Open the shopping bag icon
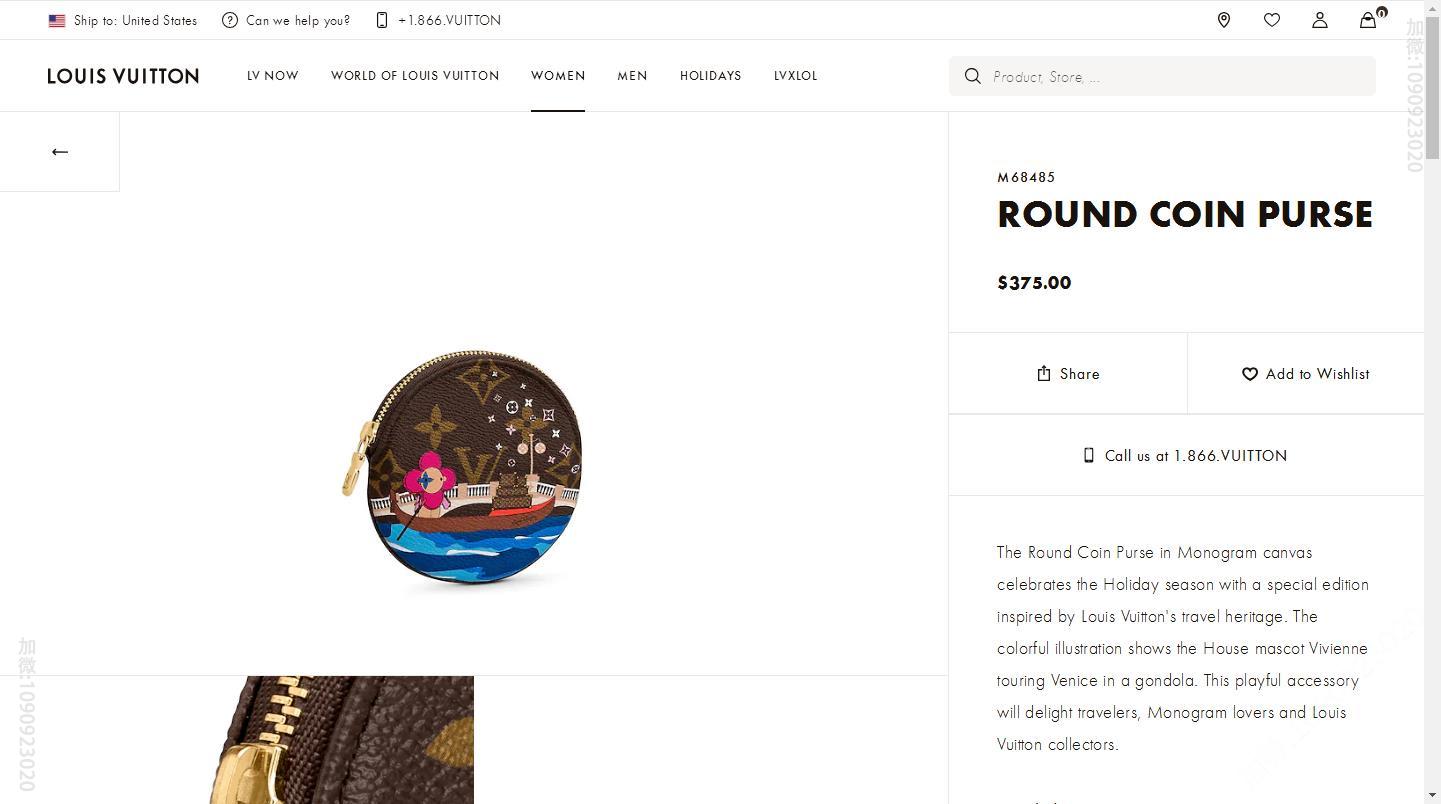Image resolution: width=1441 pixels, height=804 pixels. point(1368,20)
